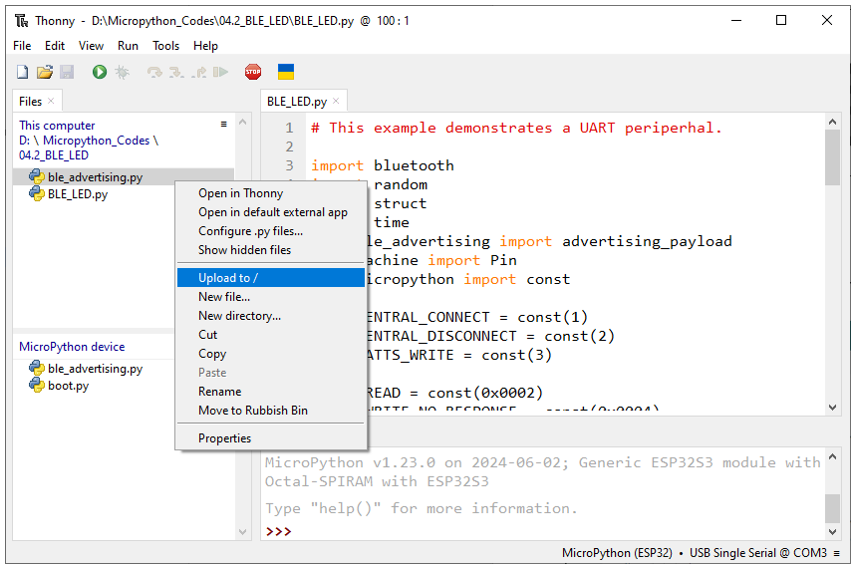Click the Micropython_Codes path link

click(96, 141)
